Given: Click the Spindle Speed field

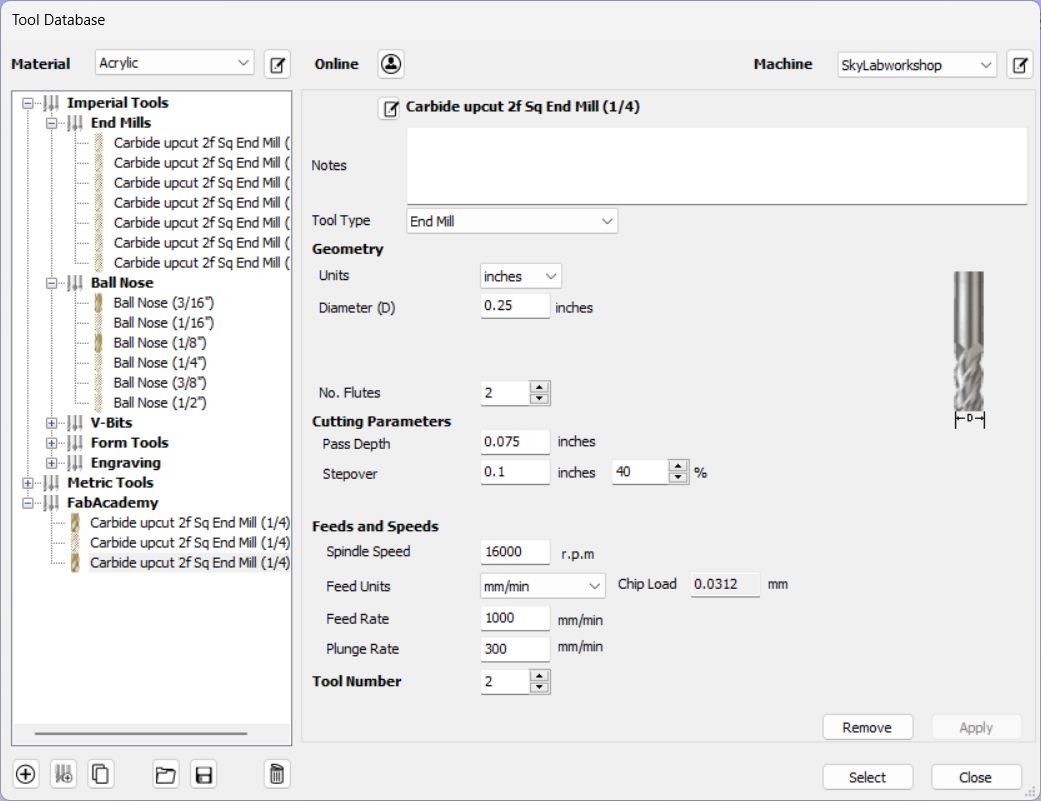Looking at the screenshot, I should 515,551.
